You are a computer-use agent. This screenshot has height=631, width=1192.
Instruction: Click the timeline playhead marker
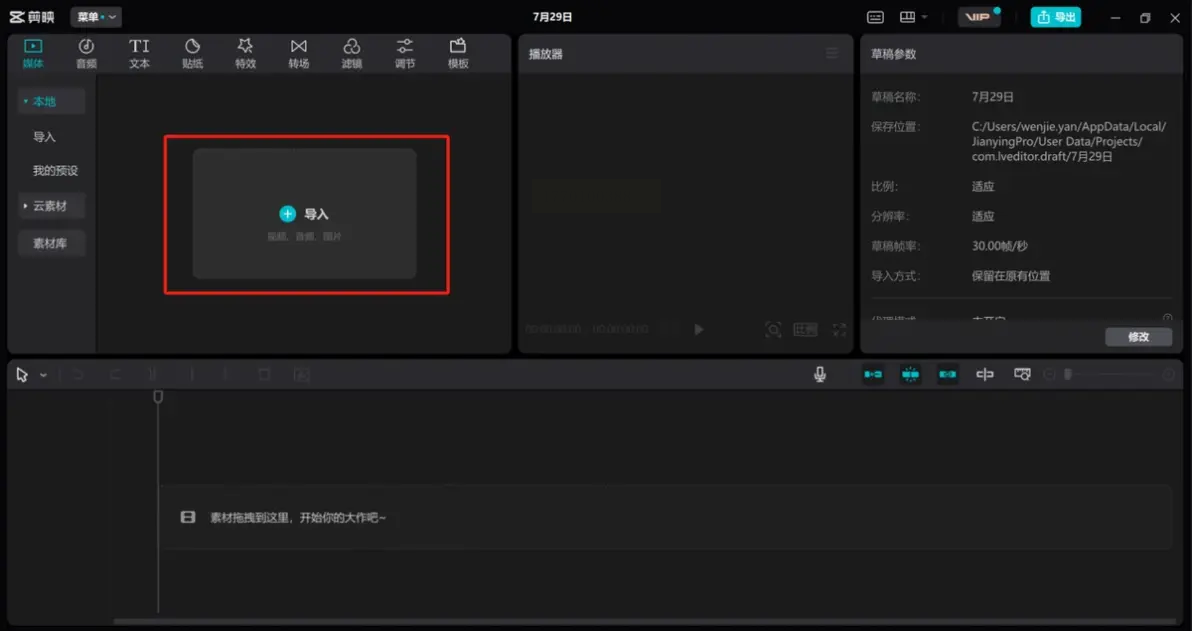pos(158,397)
